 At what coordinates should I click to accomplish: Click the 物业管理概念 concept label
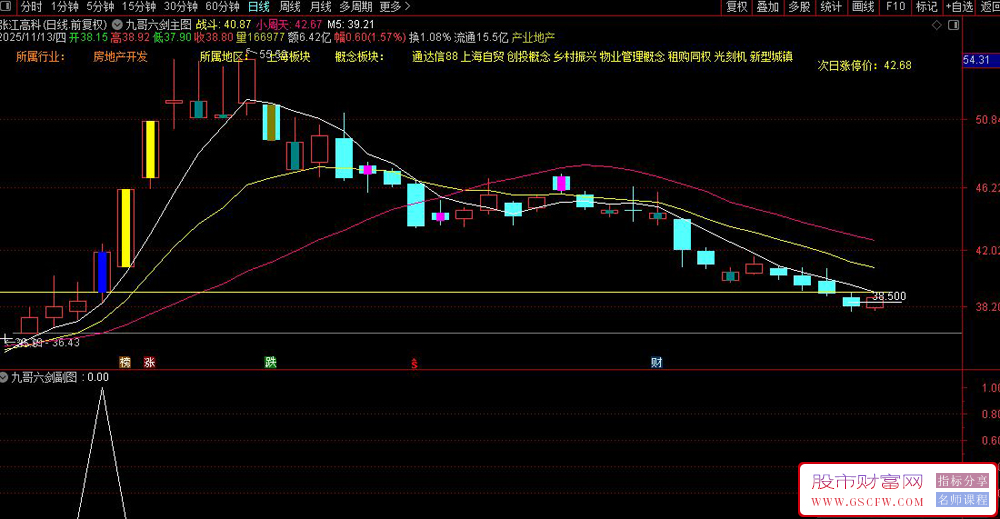coord(632,57)
